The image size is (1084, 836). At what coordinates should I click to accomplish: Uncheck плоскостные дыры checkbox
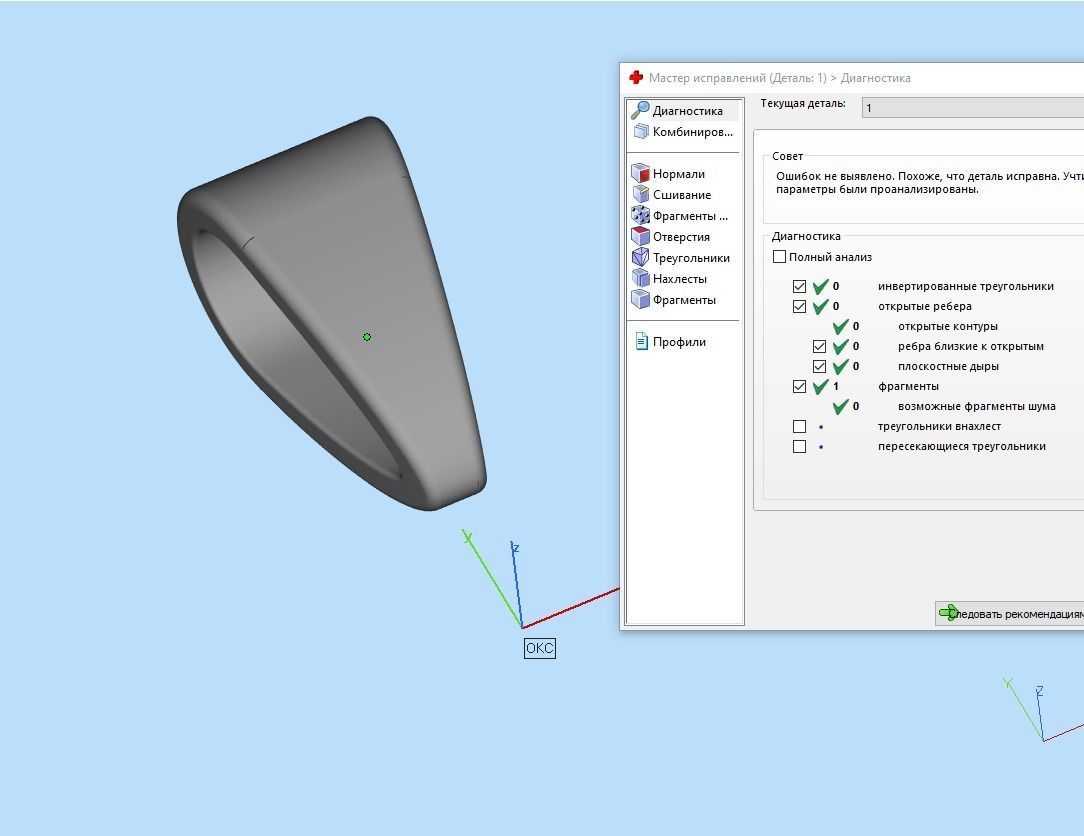819,366
